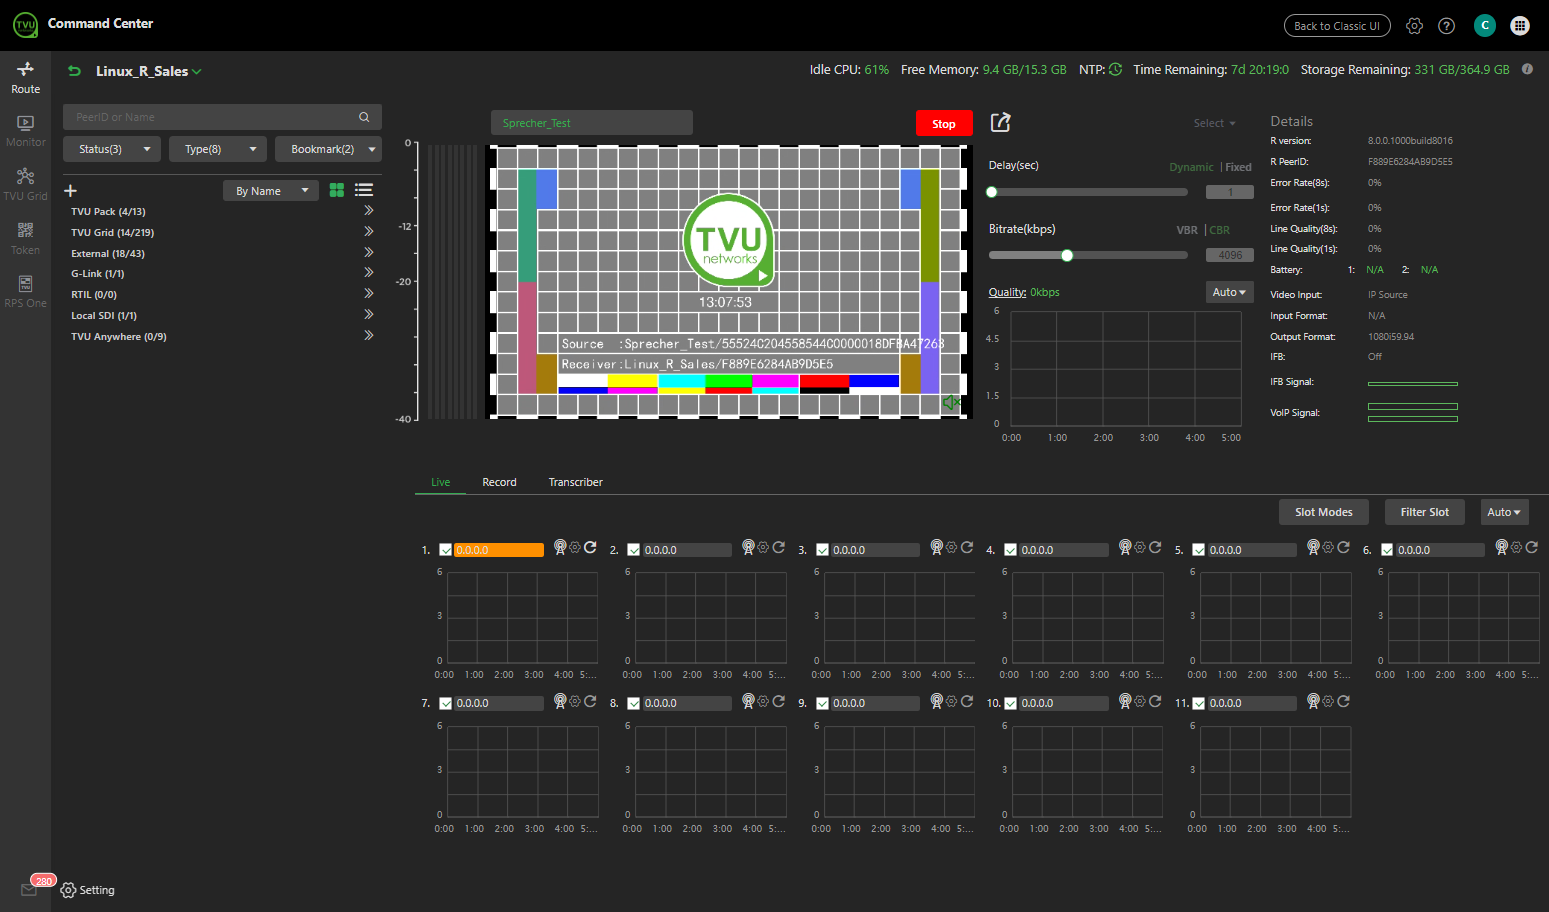Screen dimensions: 1549x912
Task: Click the search magnifier icon
Action: coord(364,117)
